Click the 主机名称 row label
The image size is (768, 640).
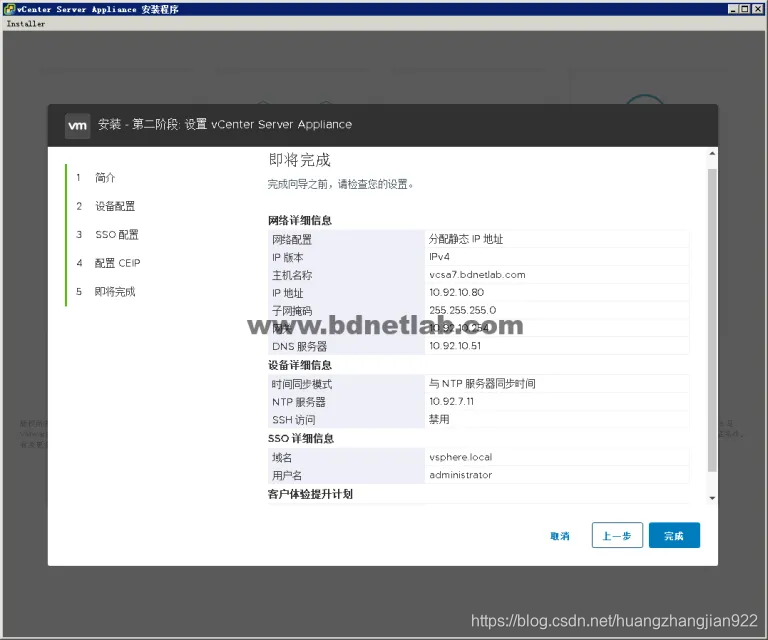click(x=292, y=275)
